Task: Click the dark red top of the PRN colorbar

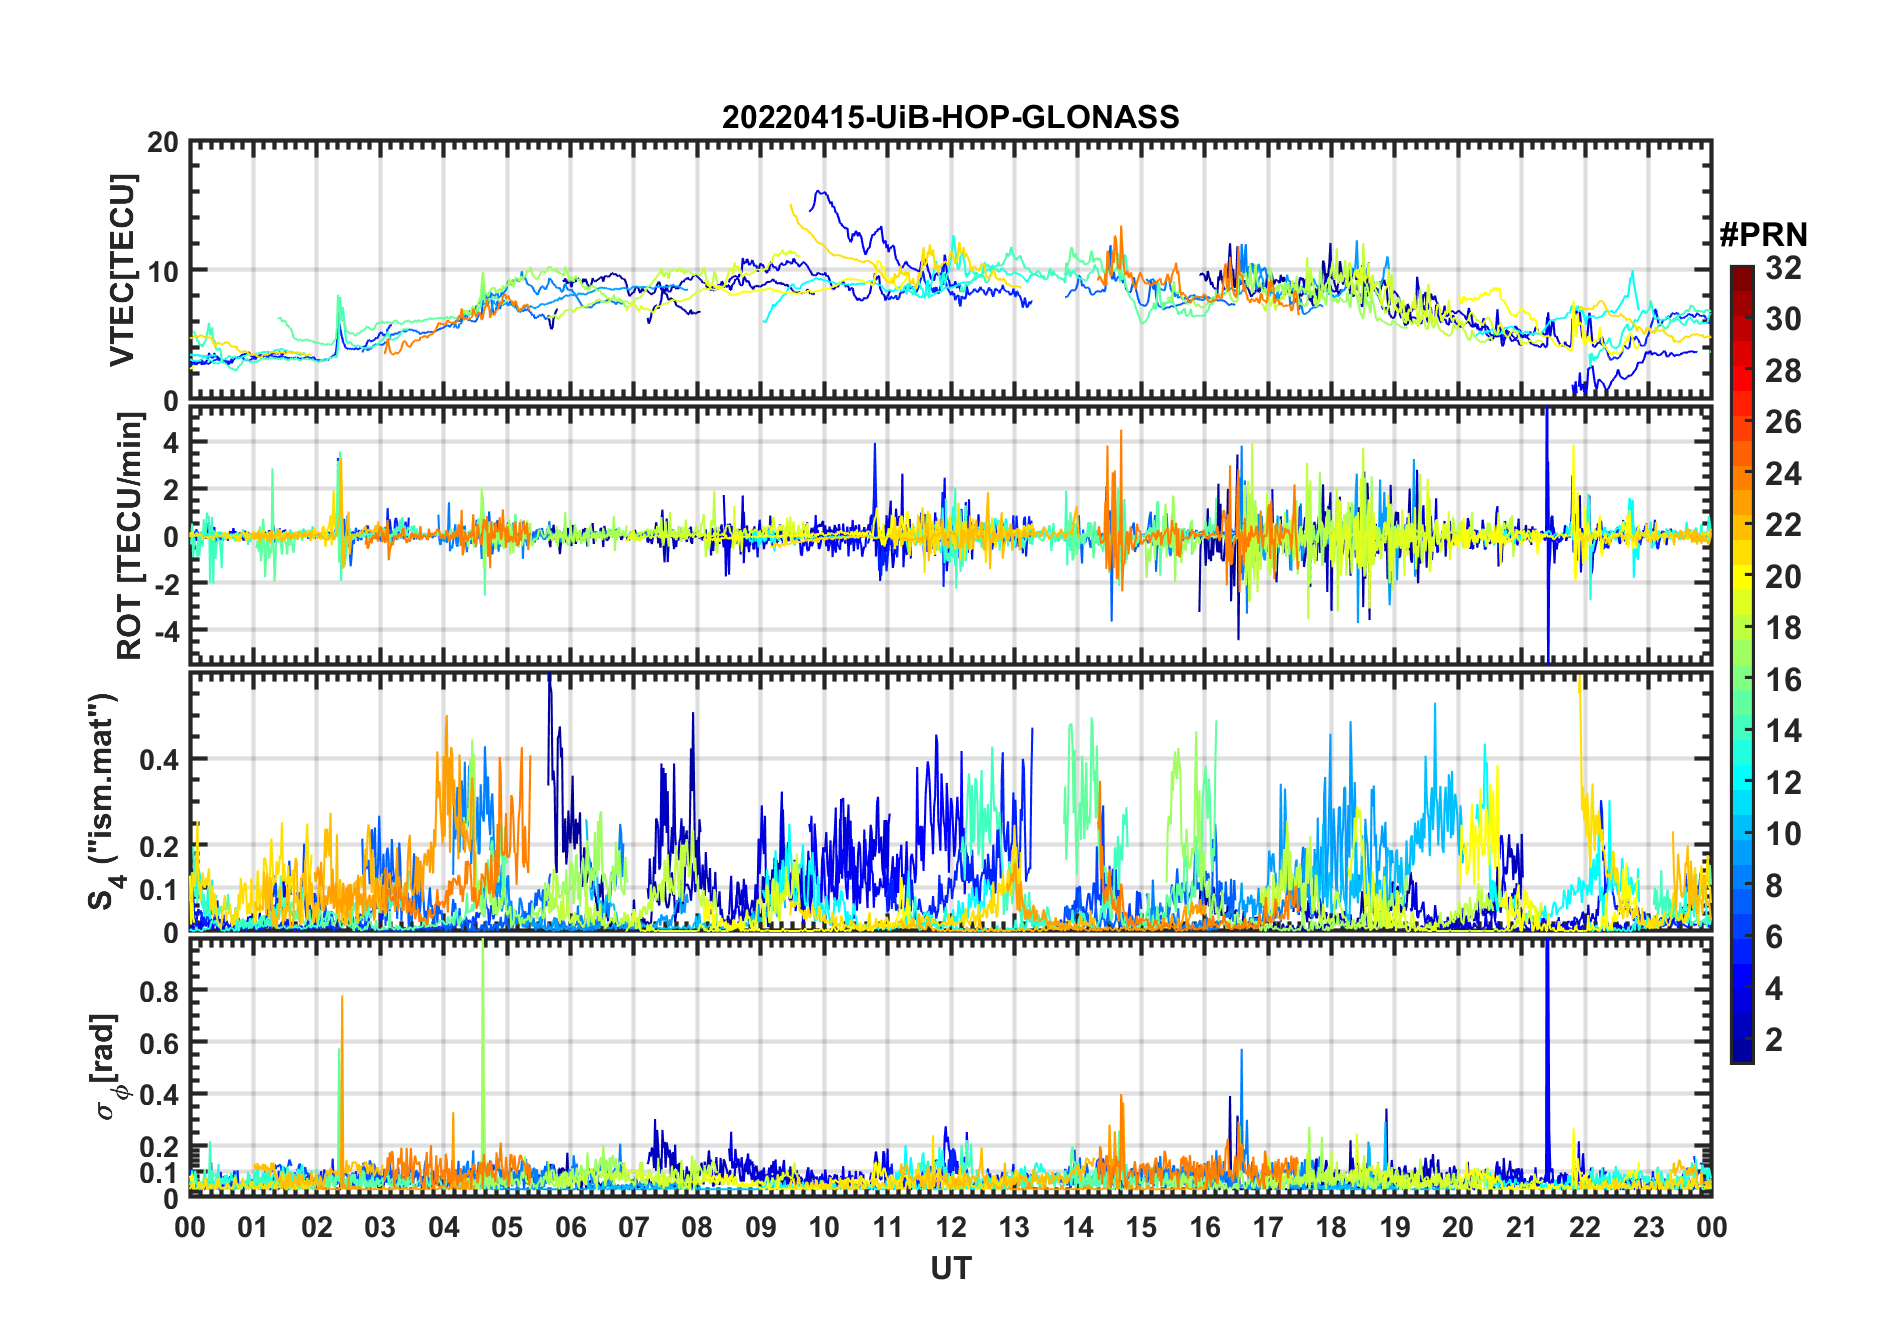Action: (1741, 273)
